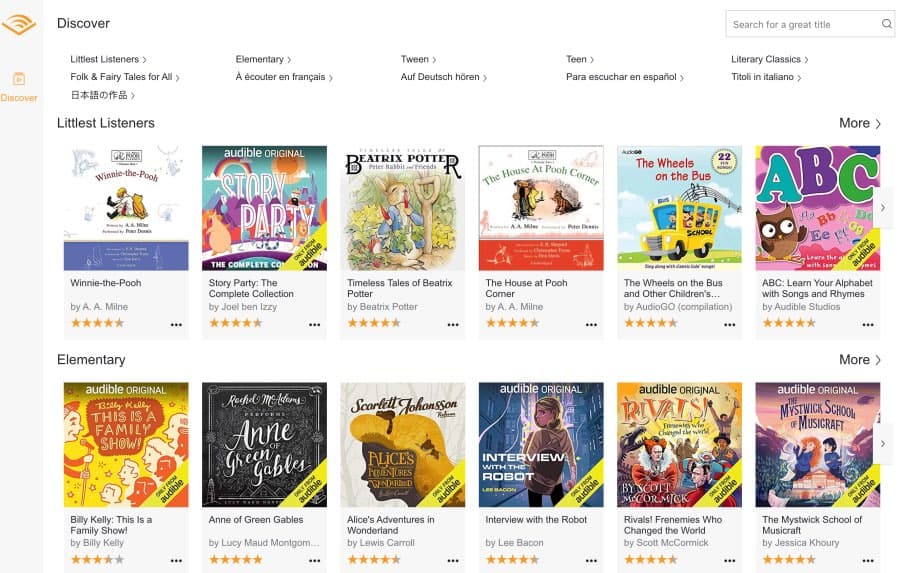Image resolution: width=900 pixels, height=573 pixels.
Task: Open options menu for Interview with the Robot
Action: 591,561
